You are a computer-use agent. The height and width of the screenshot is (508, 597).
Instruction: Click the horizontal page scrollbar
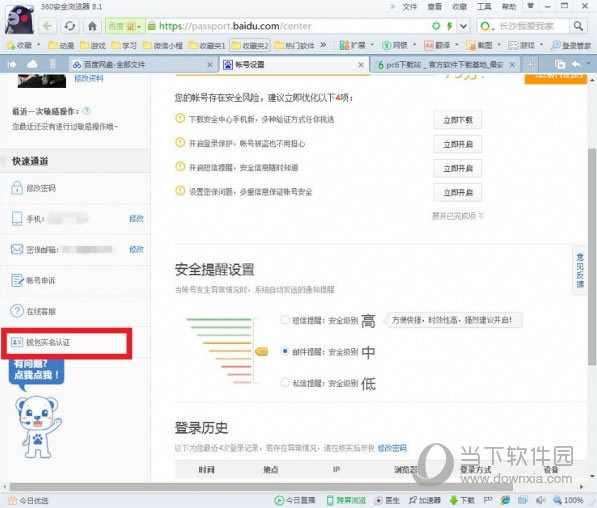point(261,487)
